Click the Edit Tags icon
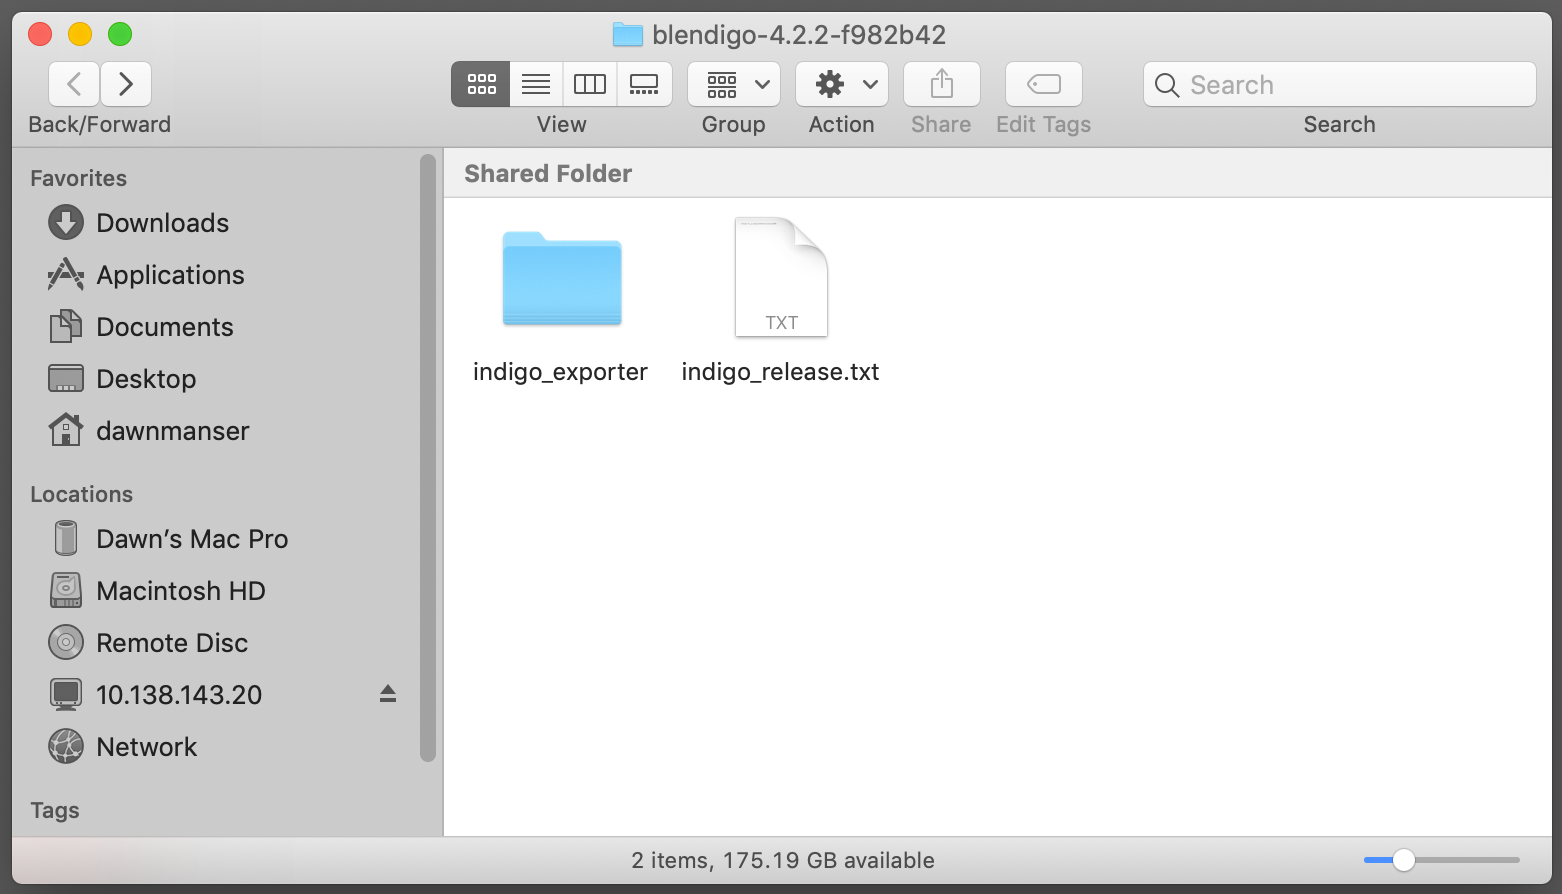This screenshot has height=894, width=1562. 1043,84
